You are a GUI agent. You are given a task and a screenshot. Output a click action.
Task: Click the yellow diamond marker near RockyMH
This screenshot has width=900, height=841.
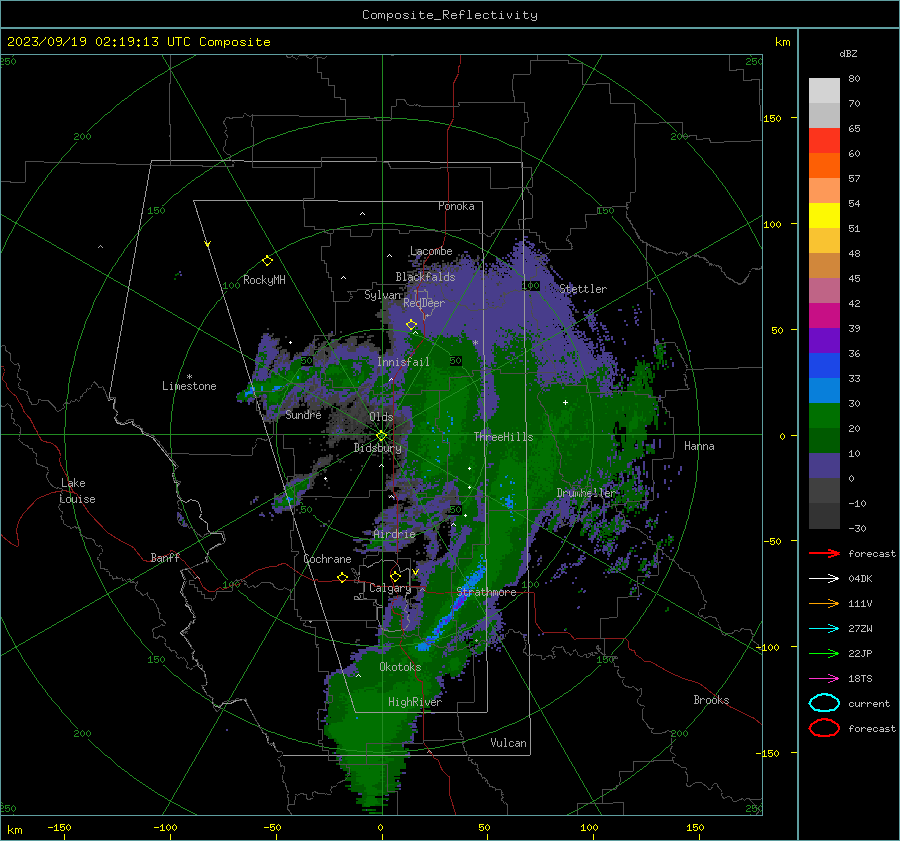pos(267,261)
